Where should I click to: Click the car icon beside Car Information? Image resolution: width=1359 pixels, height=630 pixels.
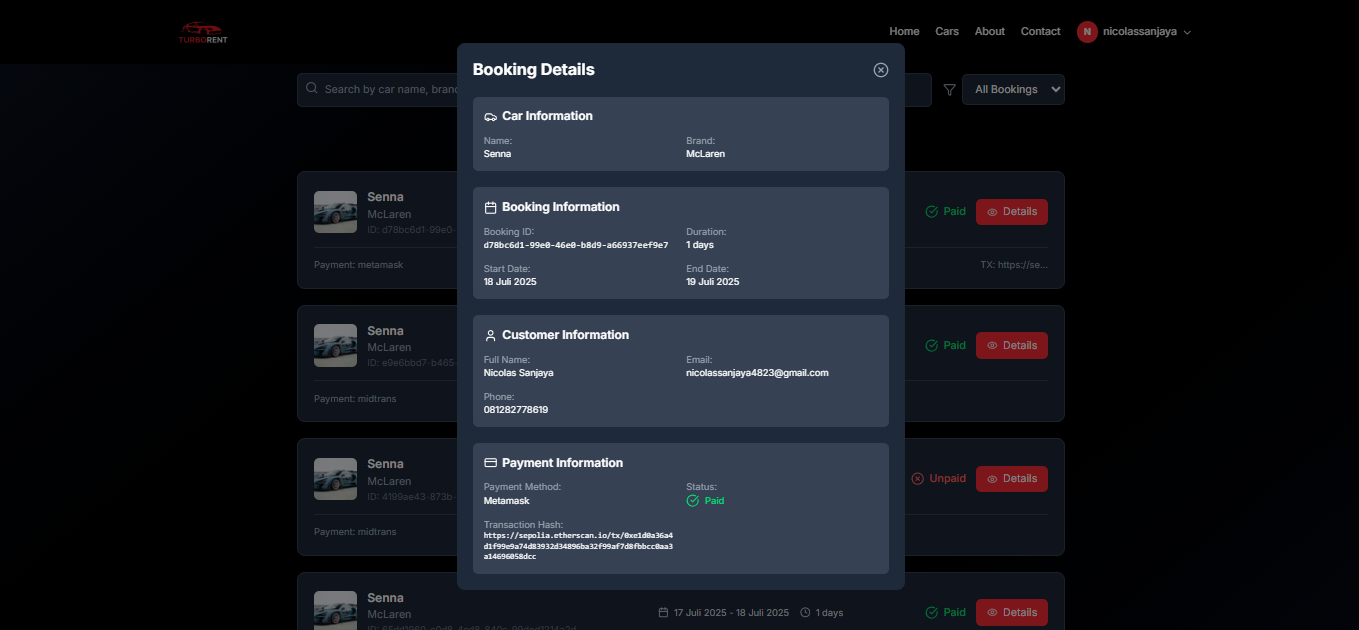pos(490,117)
